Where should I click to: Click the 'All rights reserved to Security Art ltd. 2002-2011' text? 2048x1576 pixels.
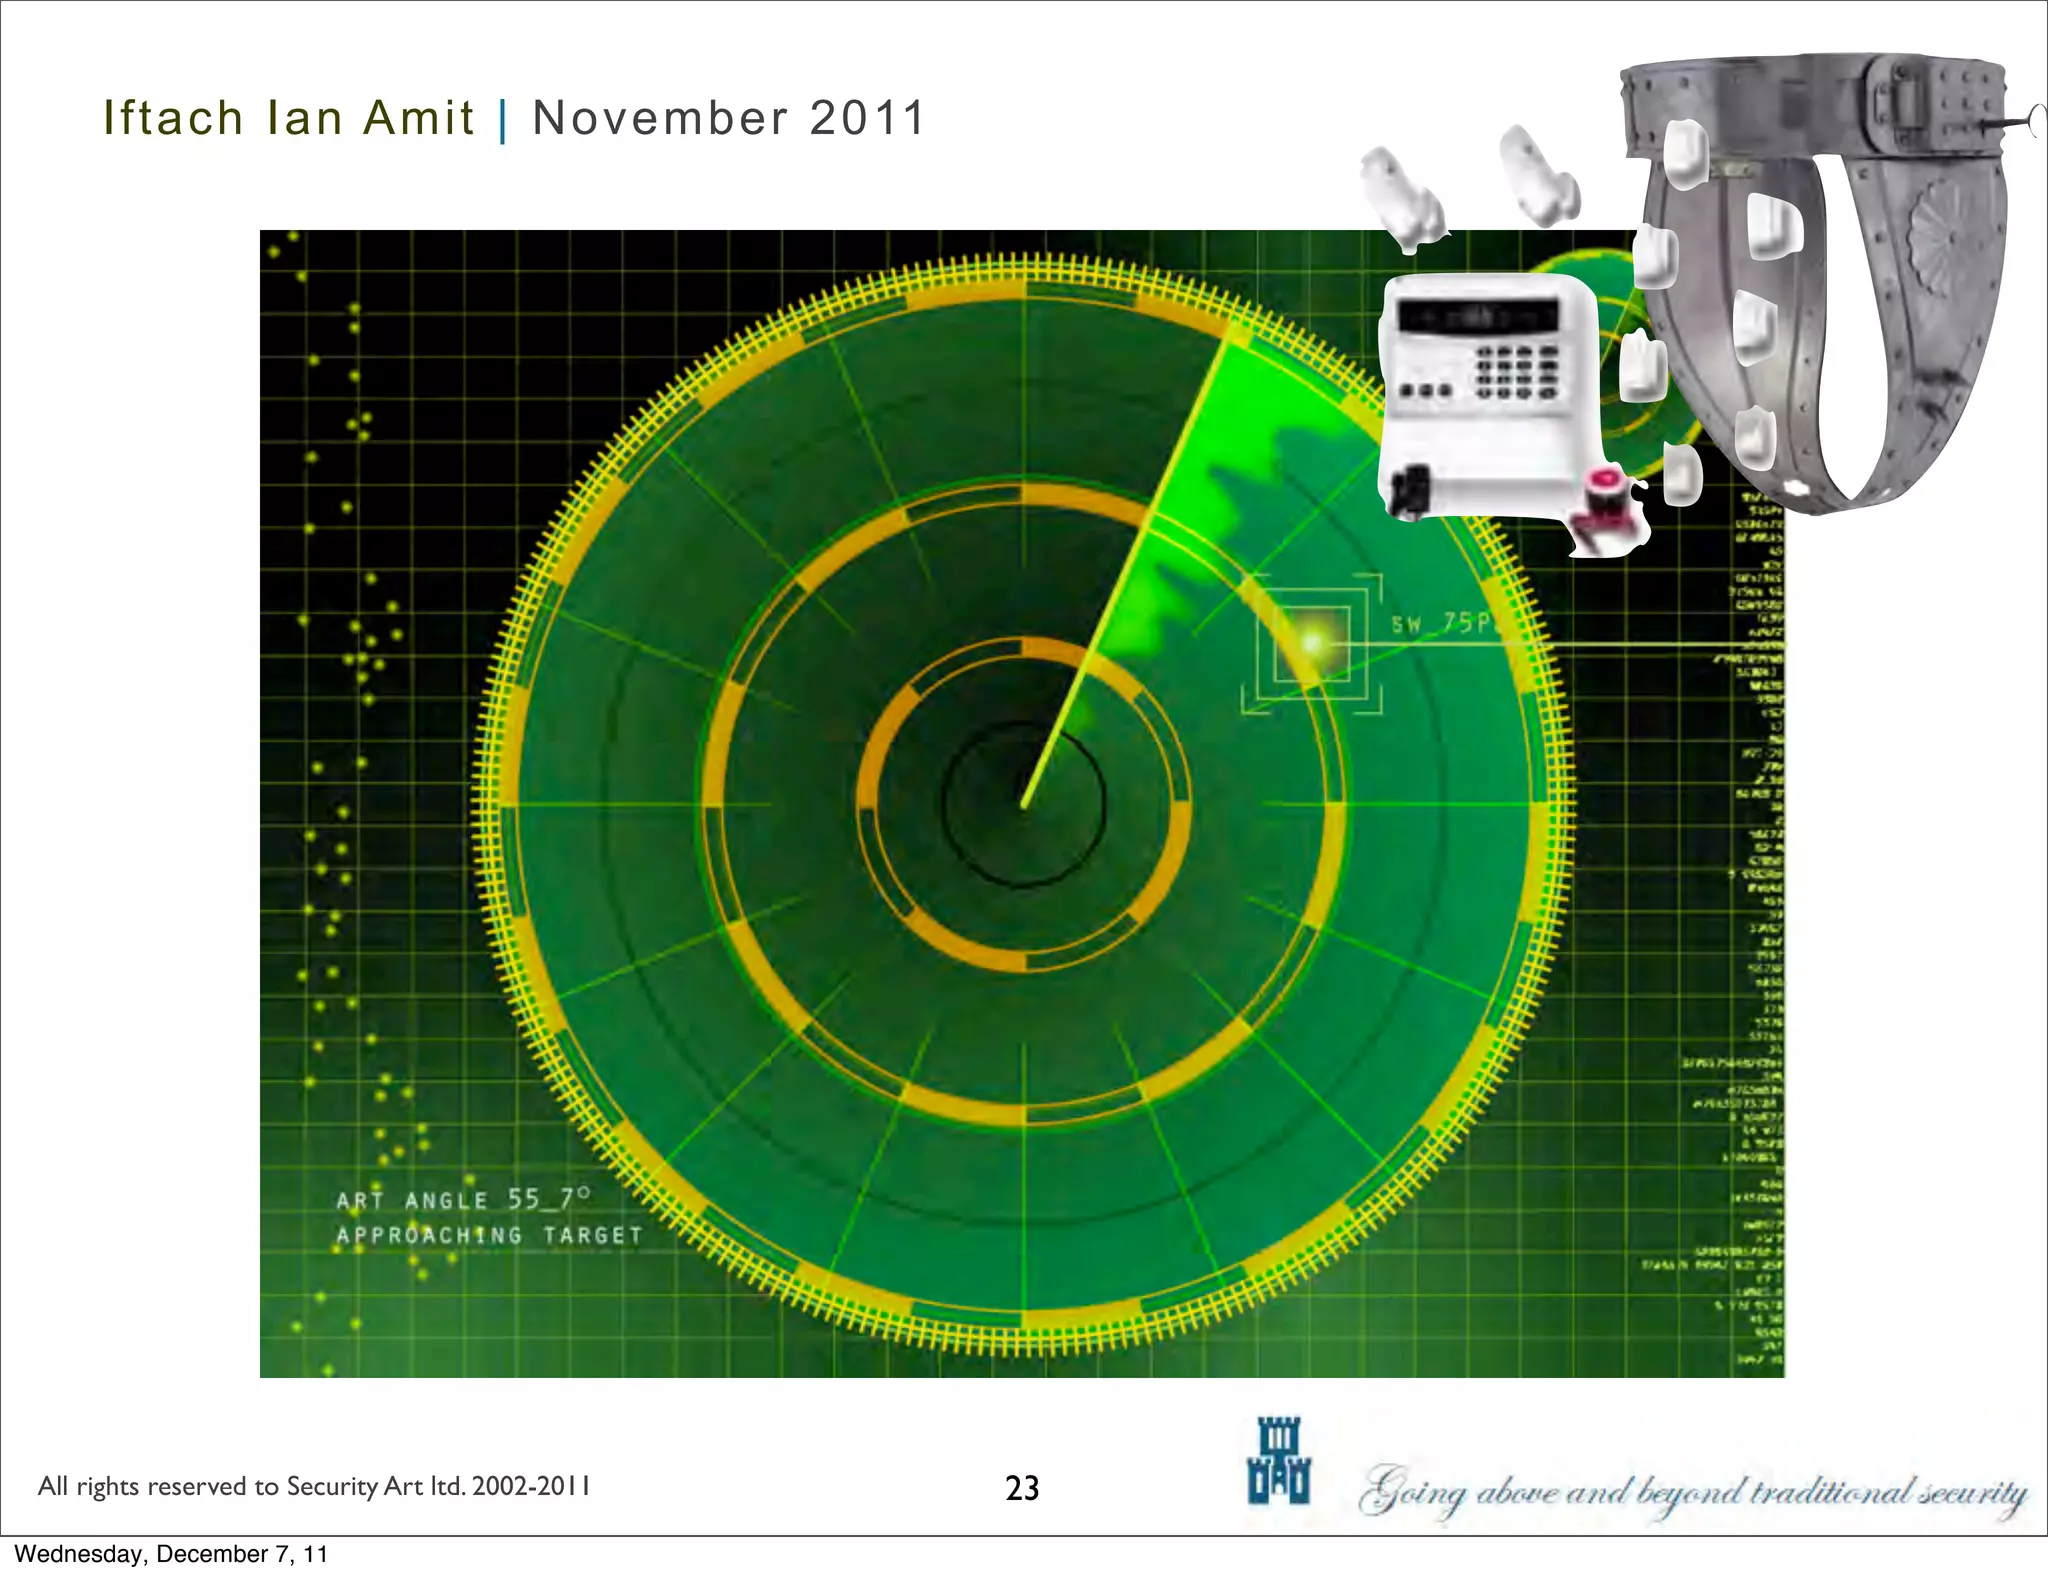[314, 1486]
